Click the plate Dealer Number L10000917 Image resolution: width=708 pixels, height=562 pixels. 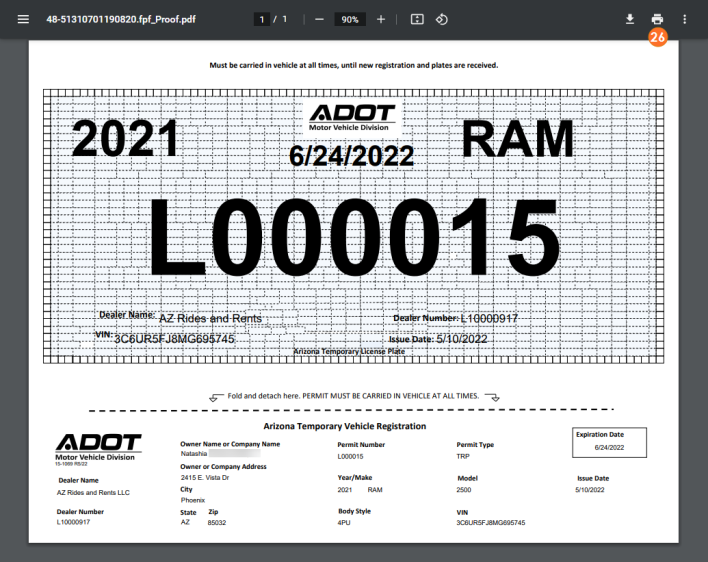point(489,318)
